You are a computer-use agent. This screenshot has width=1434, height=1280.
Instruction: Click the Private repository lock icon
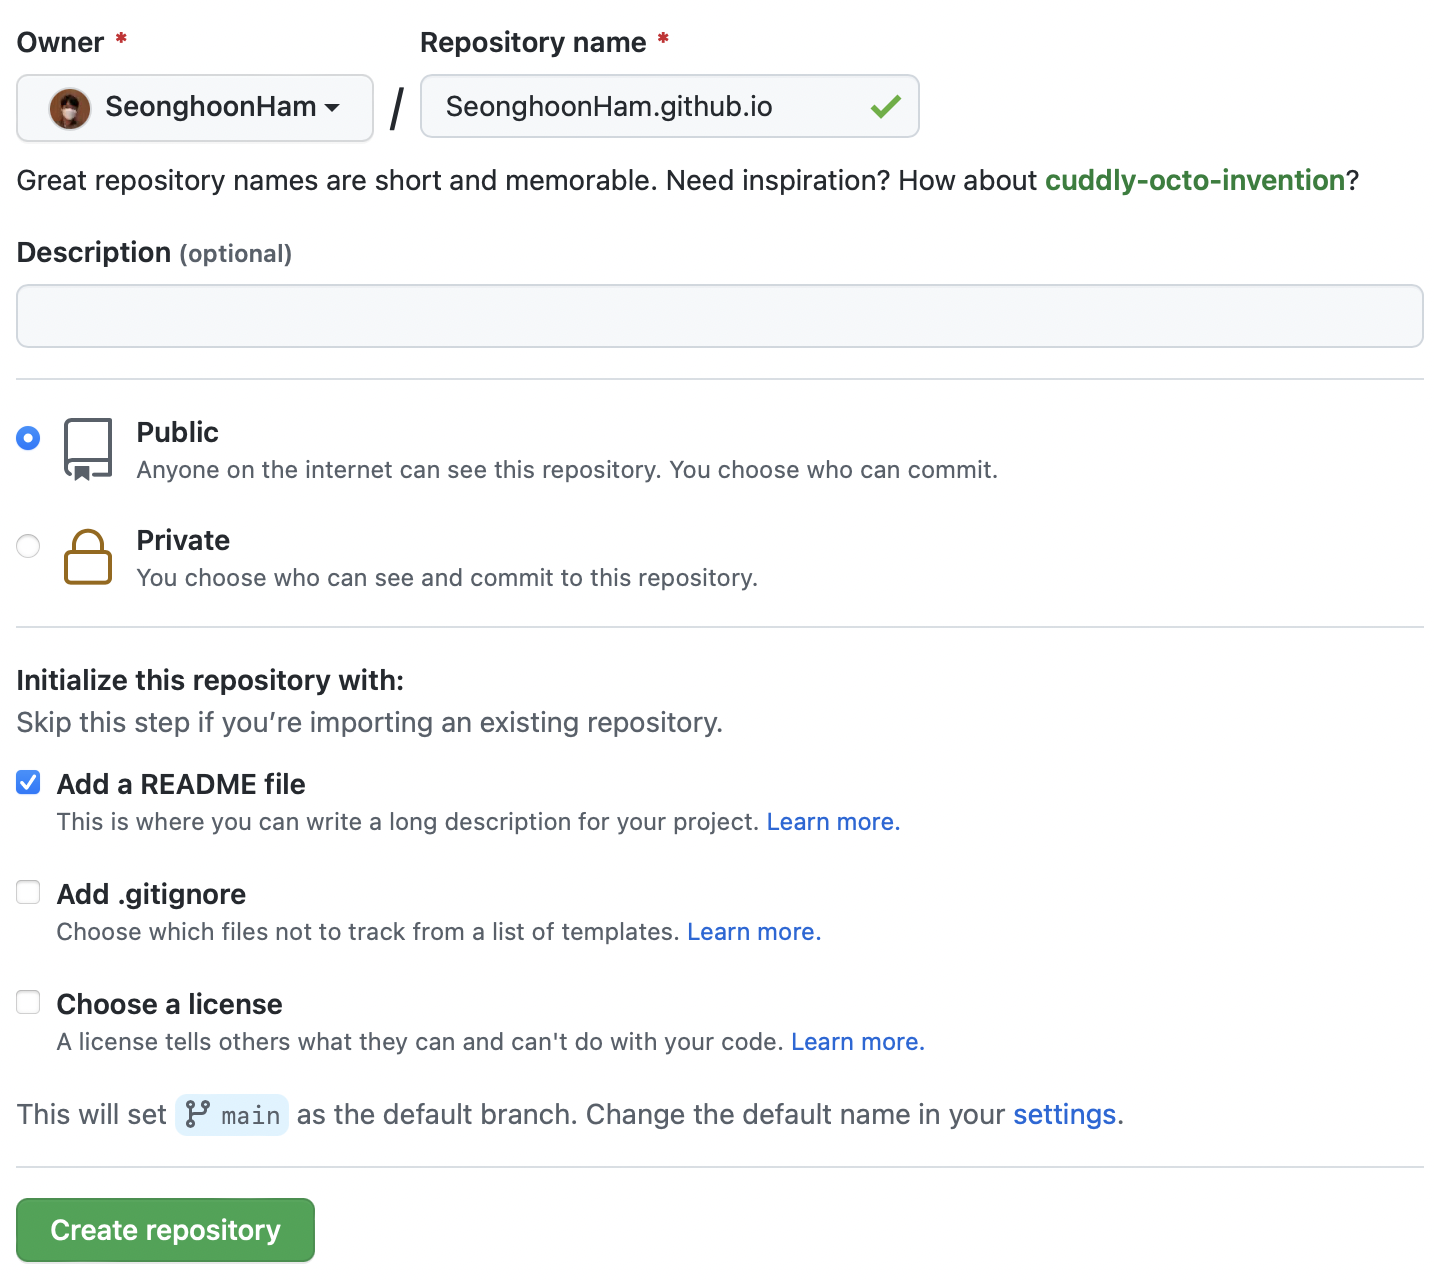(x=88, y=556)
